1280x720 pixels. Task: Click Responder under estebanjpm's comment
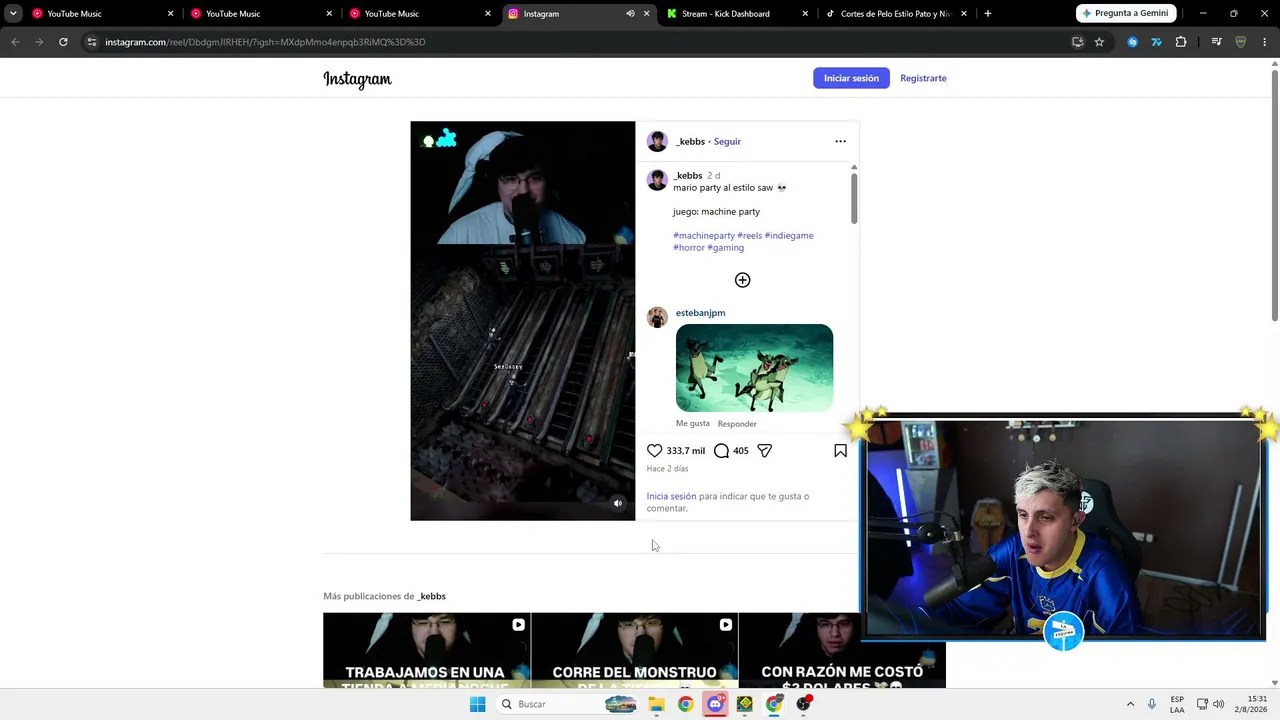(737, 424)
